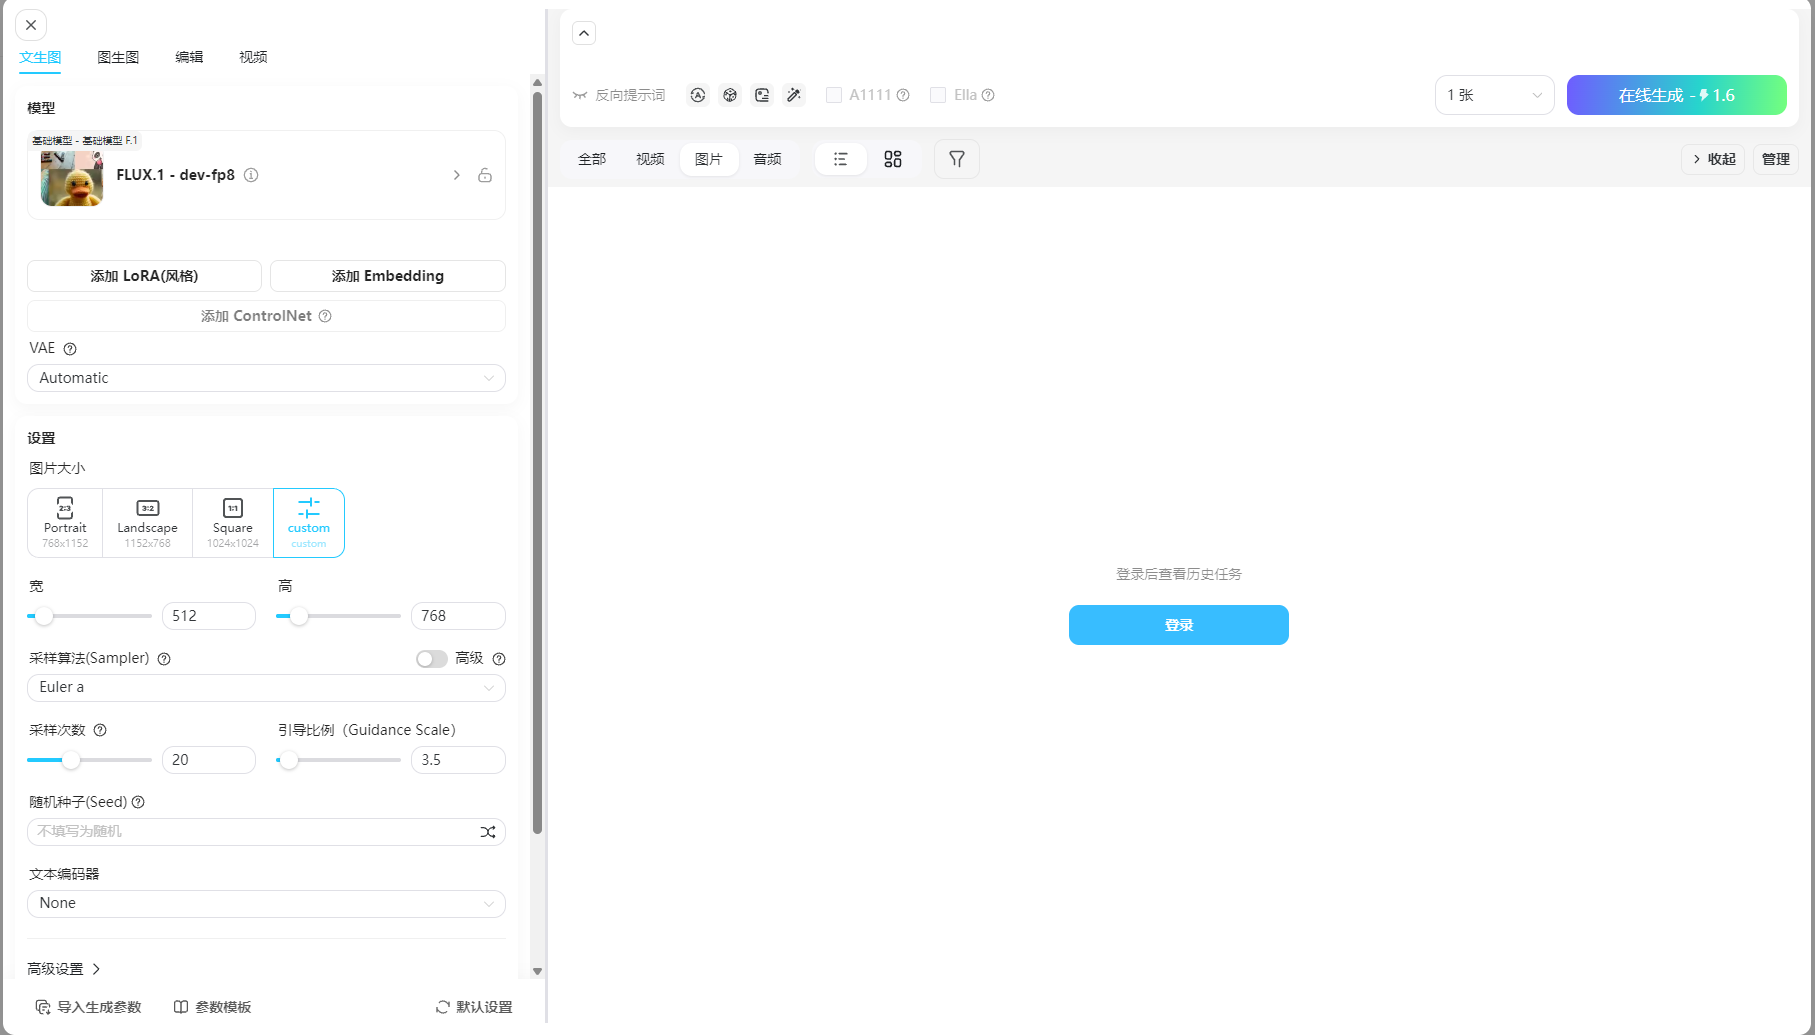Click the 在线生成 generate button
Viewport: 1815px width, 1035px height.
tap(1676, 95)
